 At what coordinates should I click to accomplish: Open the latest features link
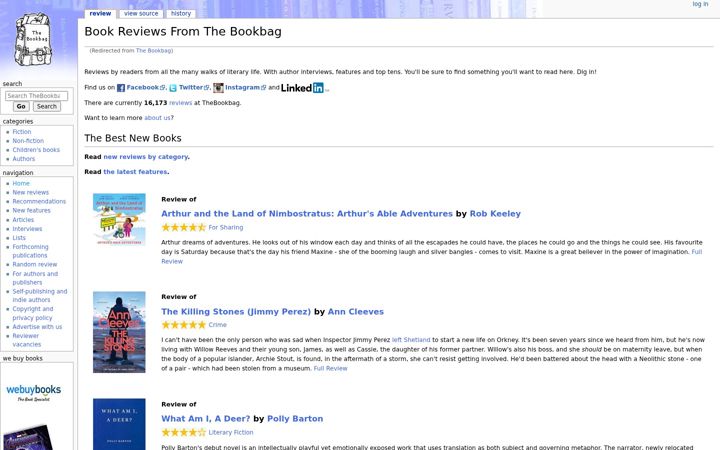coord(135,172)
